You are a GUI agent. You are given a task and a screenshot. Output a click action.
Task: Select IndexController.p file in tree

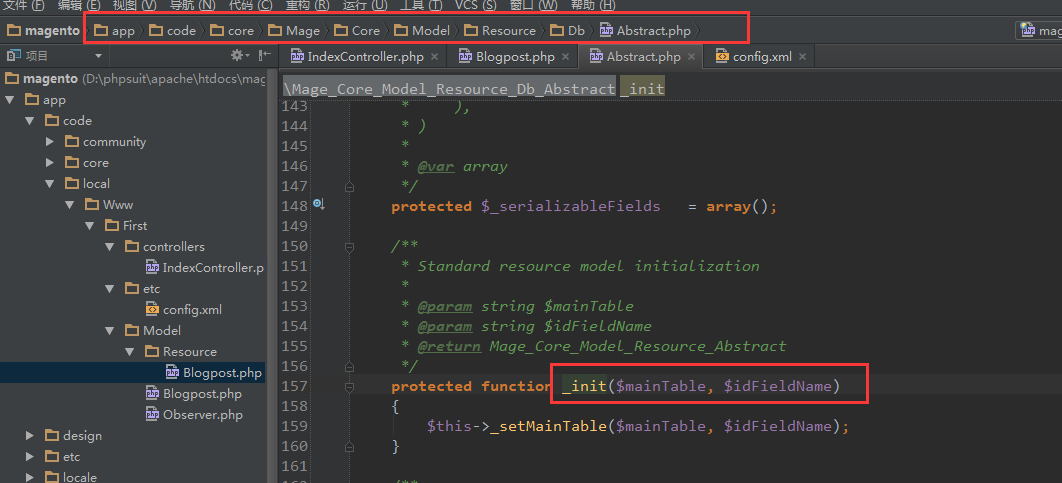pyautogui.click(x=205, y=268)
